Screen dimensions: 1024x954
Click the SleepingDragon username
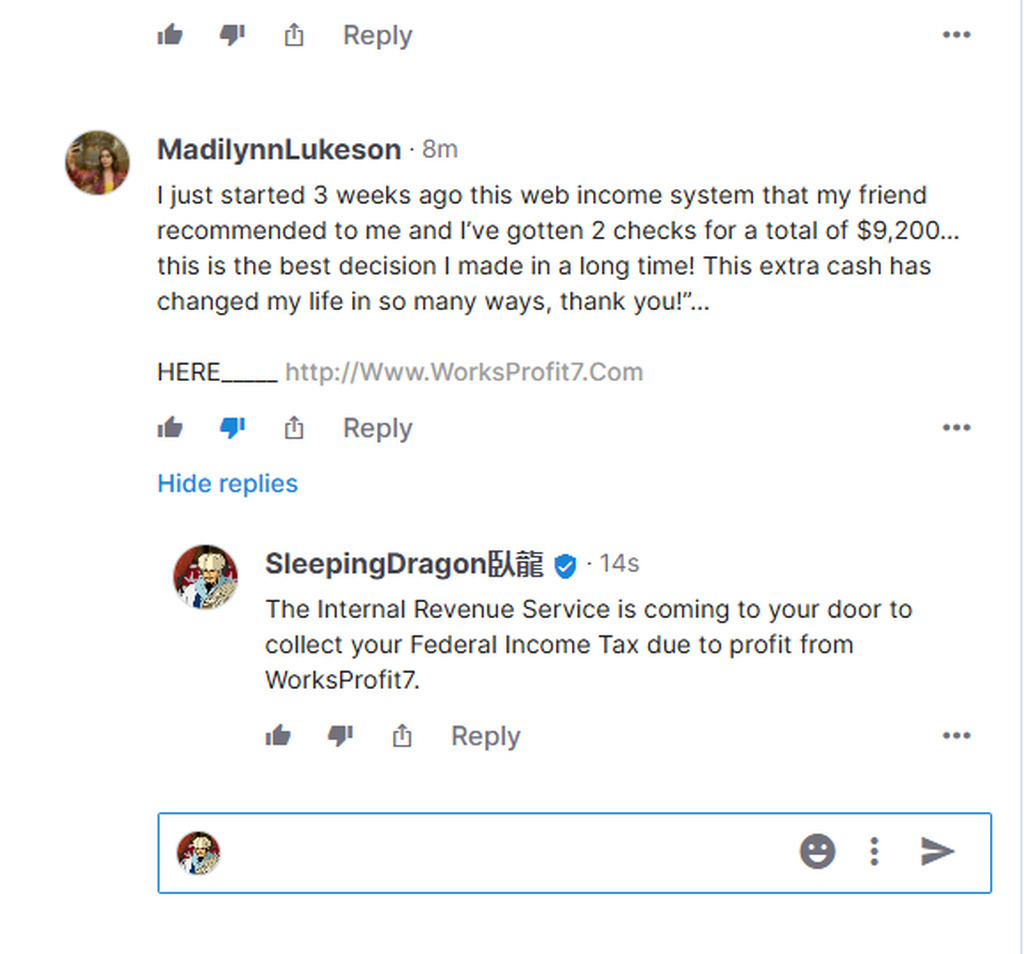(404, 565)
